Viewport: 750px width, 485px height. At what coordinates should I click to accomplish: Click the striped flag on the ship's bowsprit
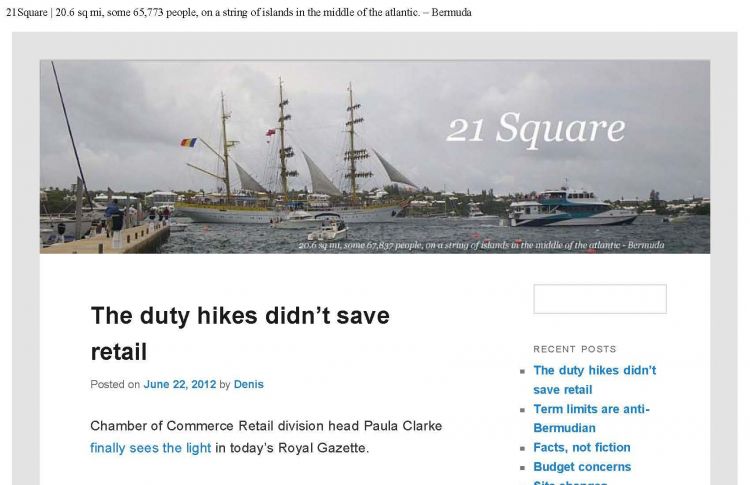(188, 142)
